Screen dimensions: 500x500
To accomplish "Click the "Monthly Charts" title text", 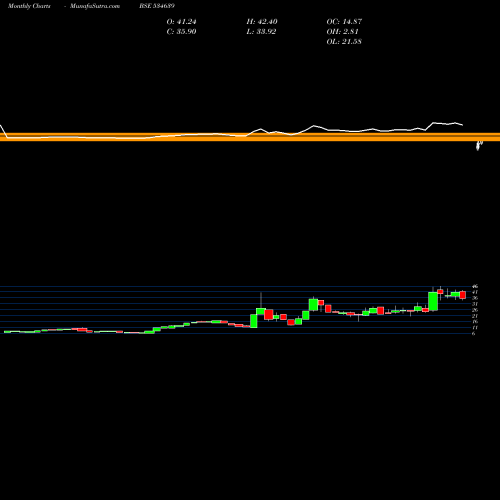I will point(29,6).
